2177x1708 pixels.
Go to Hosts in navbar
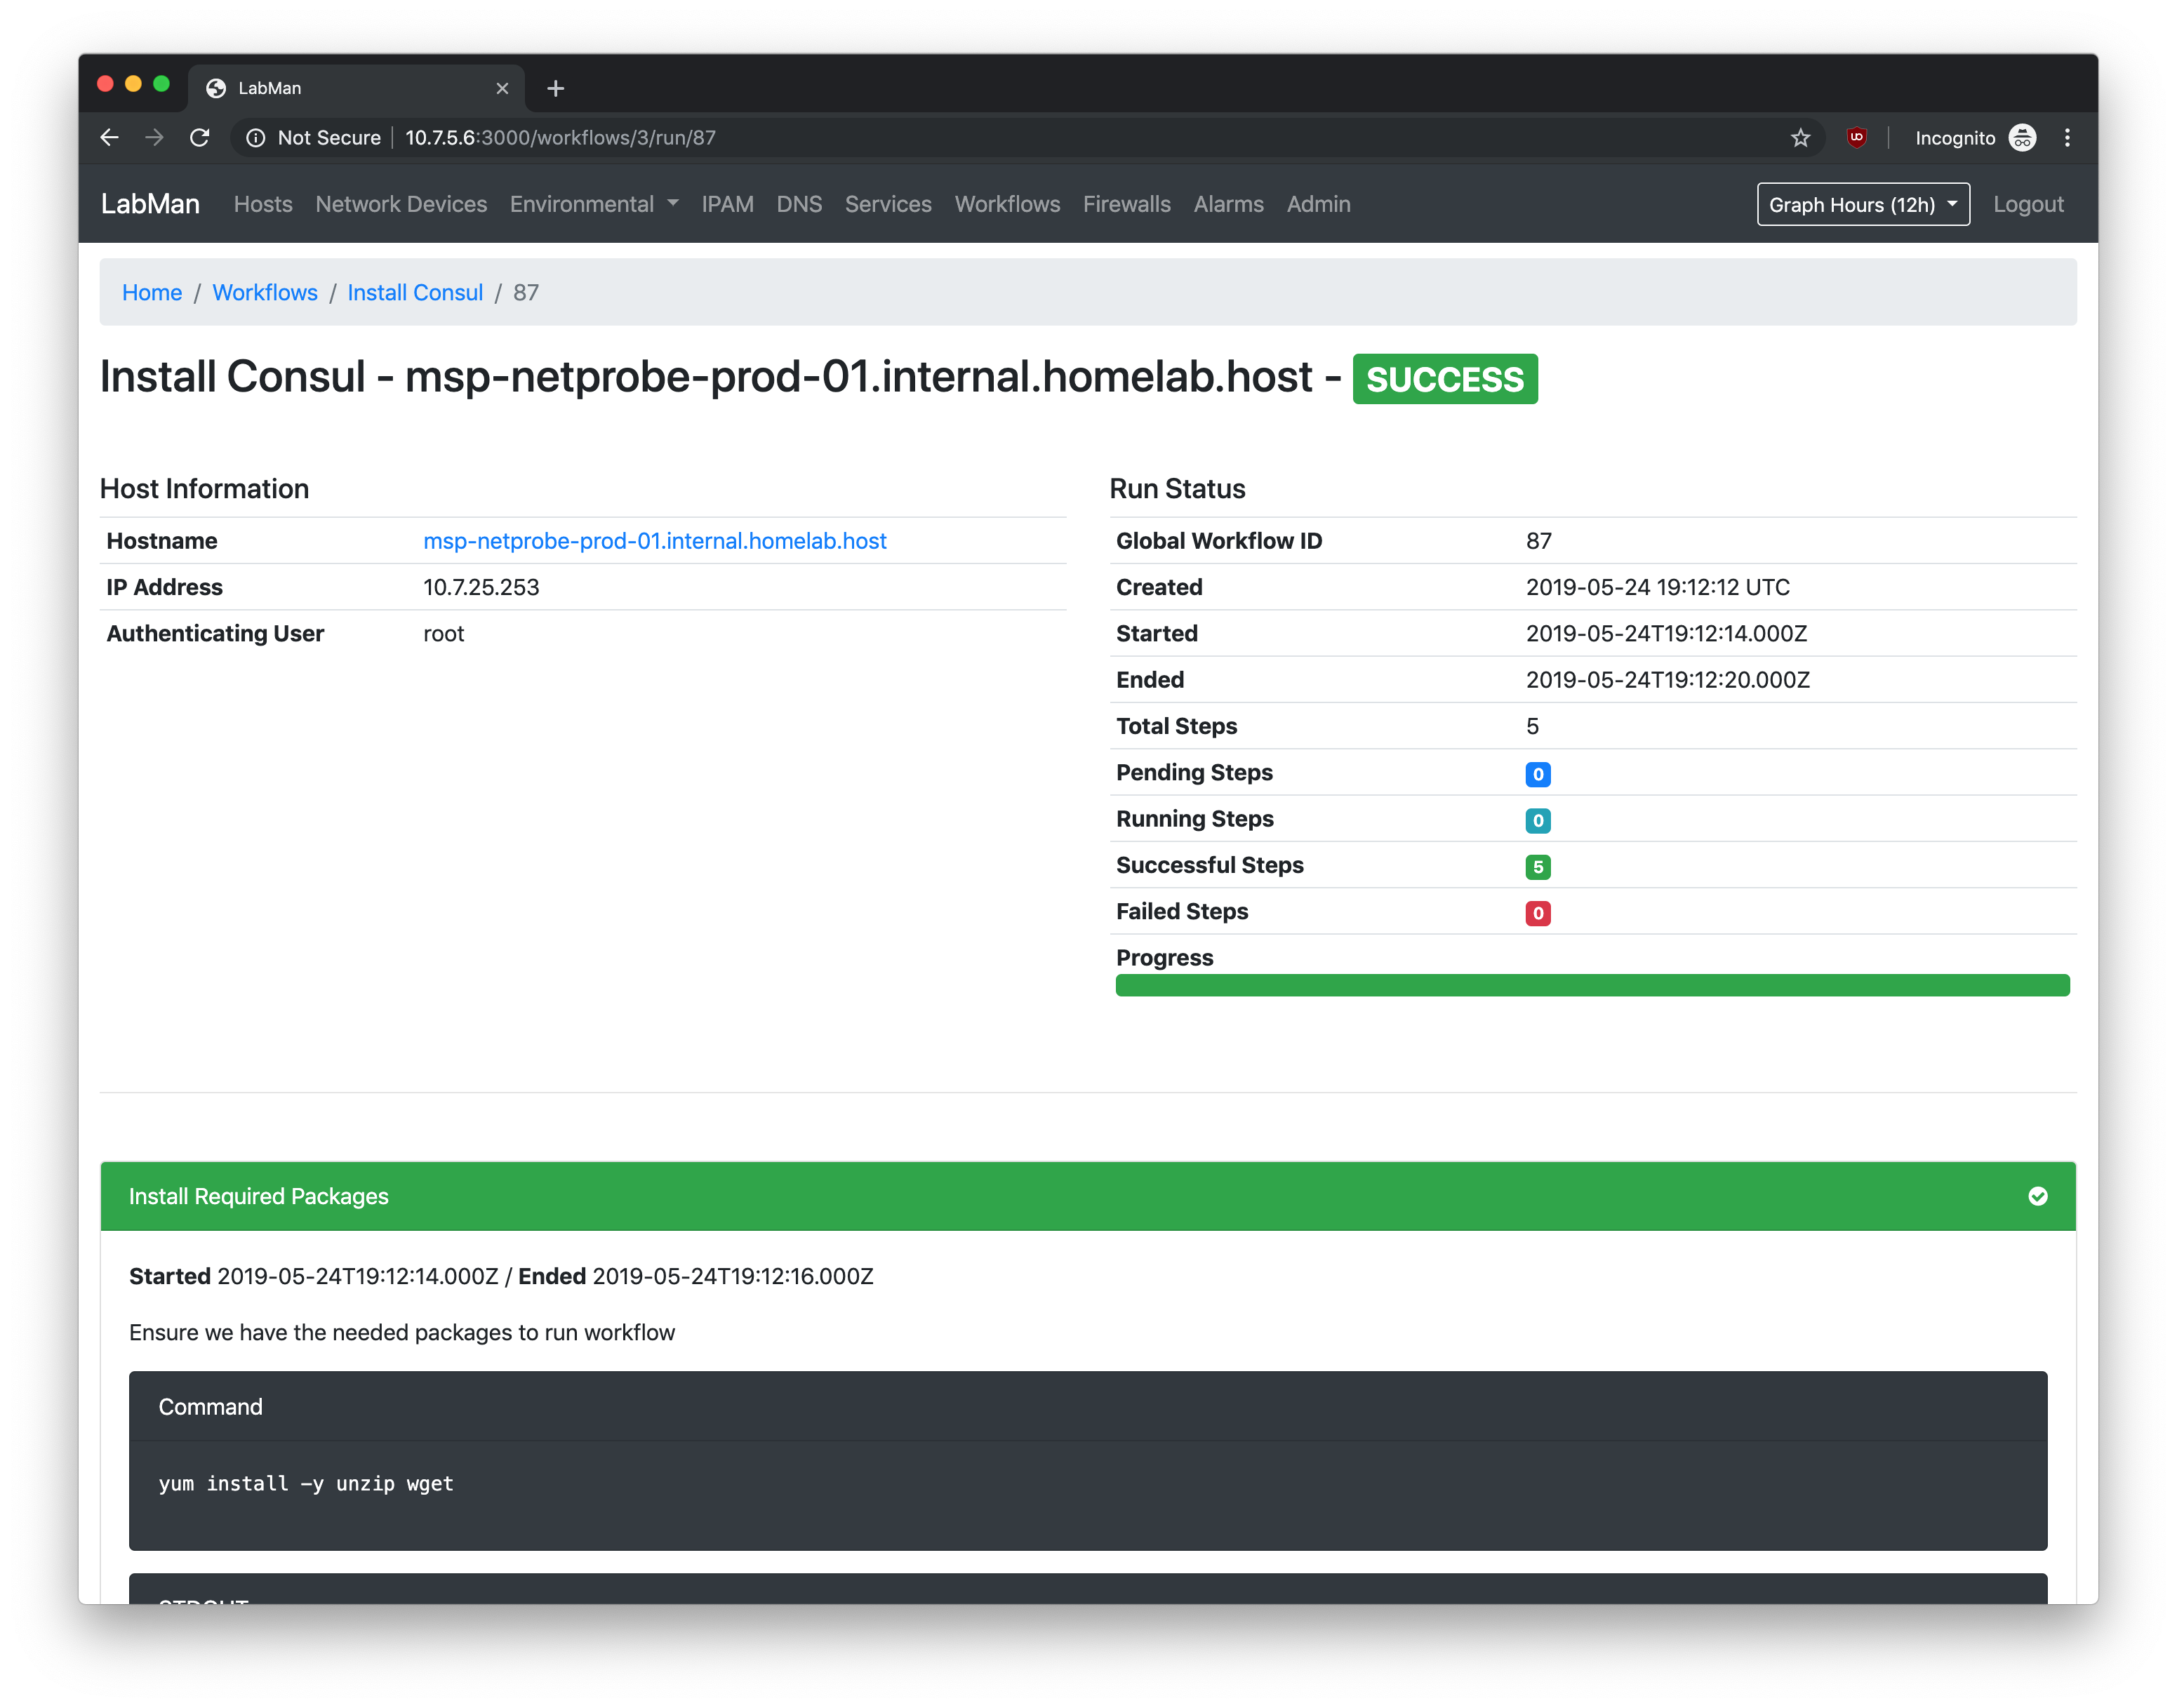pos(263,204)
